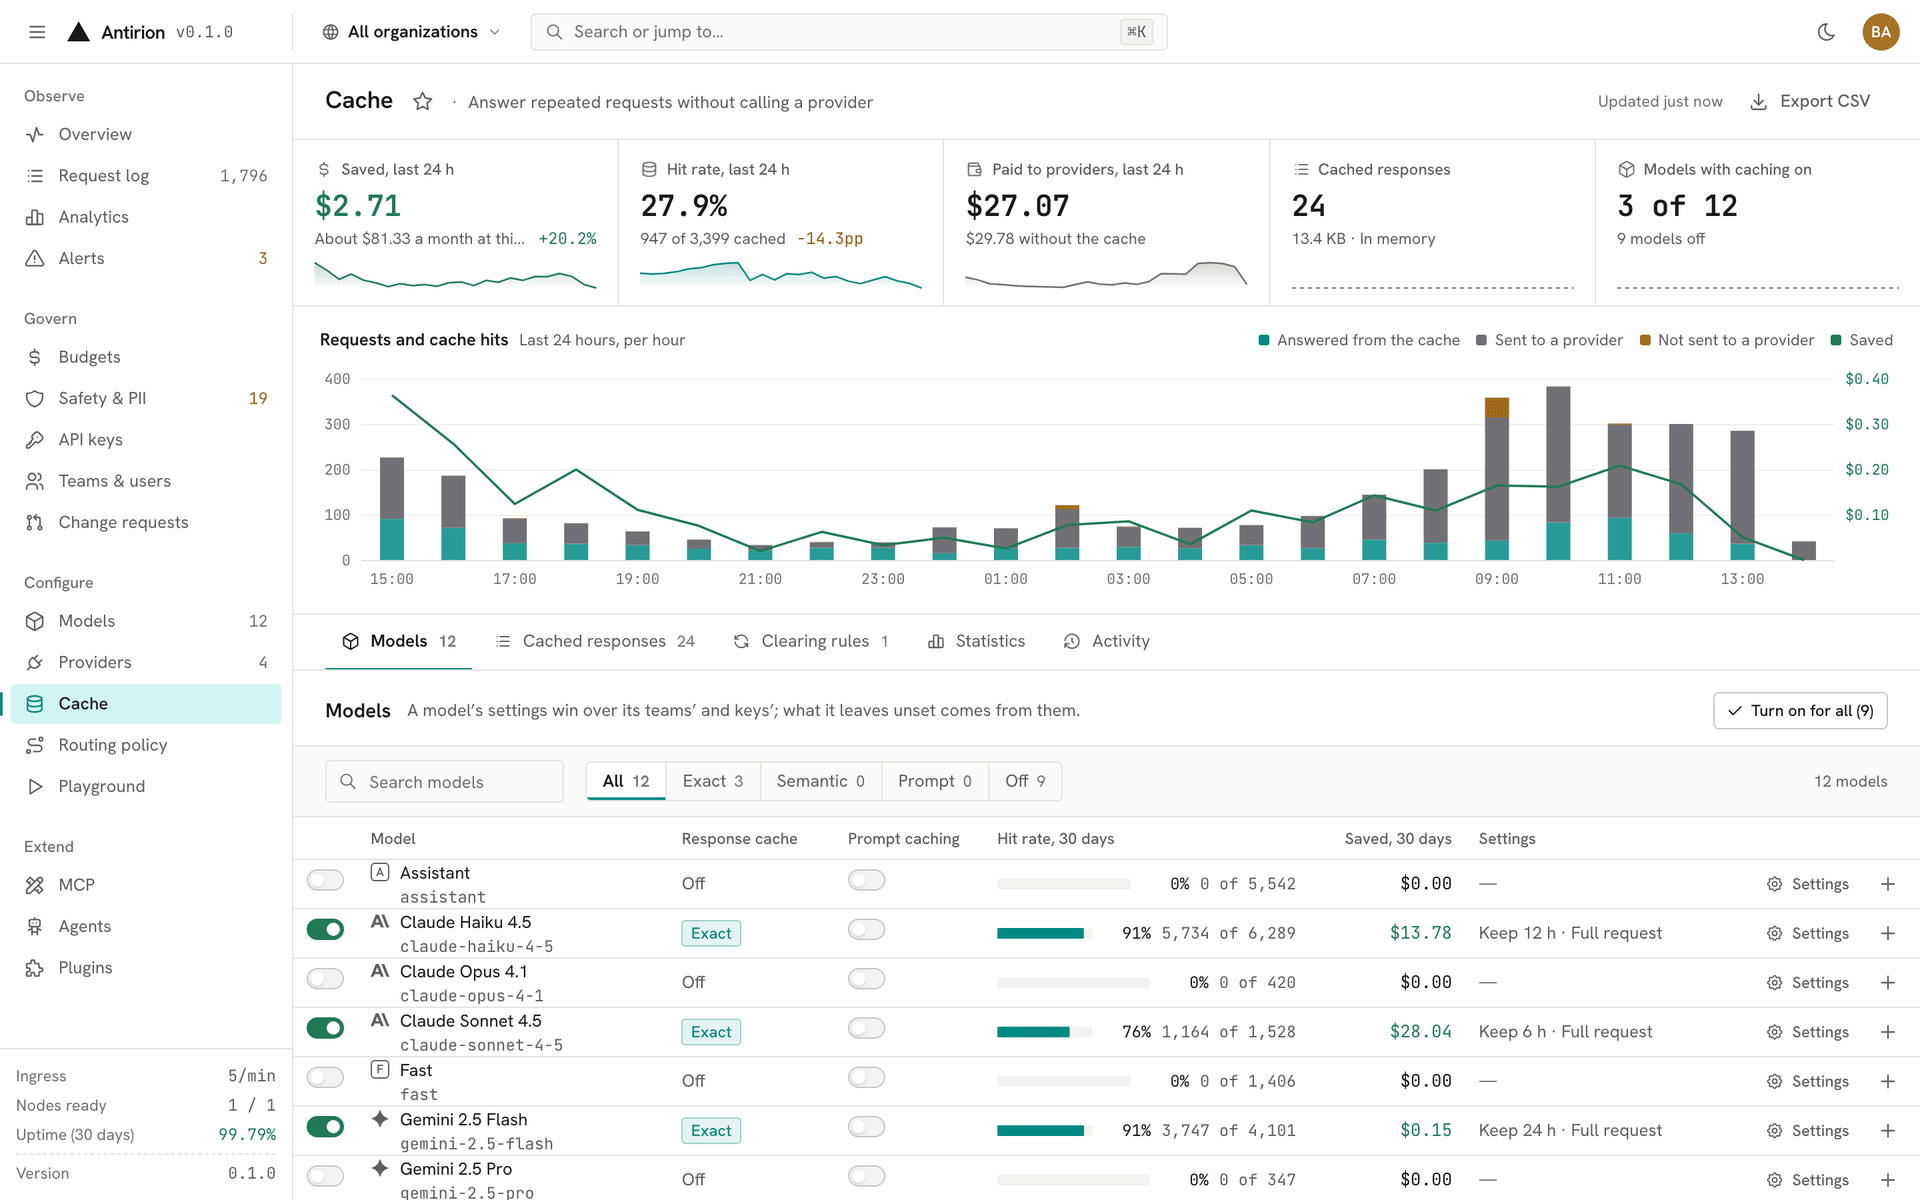
Task: Open the All organizations dropdown
Action: click(411, 32)
